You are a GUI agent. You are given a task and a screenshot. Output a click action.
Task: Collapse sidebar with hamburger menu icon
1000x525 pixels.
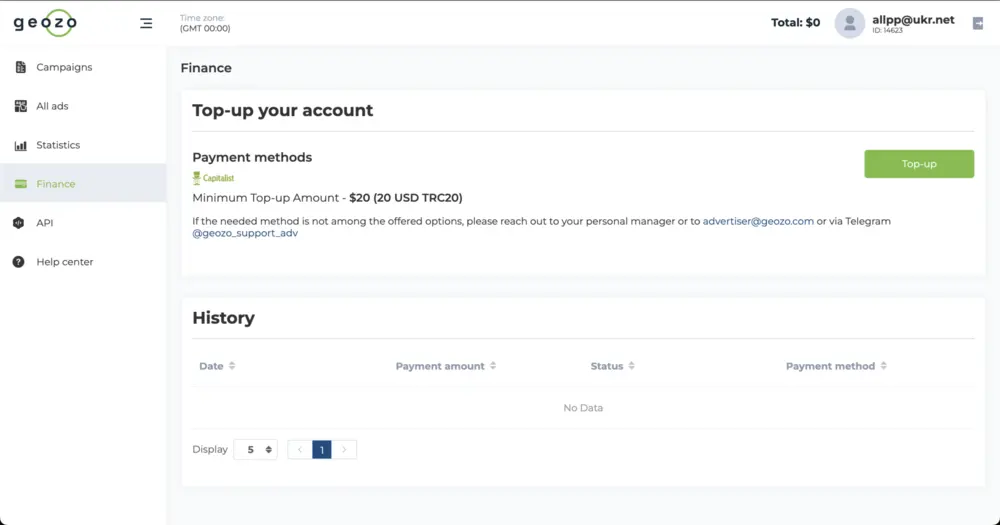tap(146, 24)
